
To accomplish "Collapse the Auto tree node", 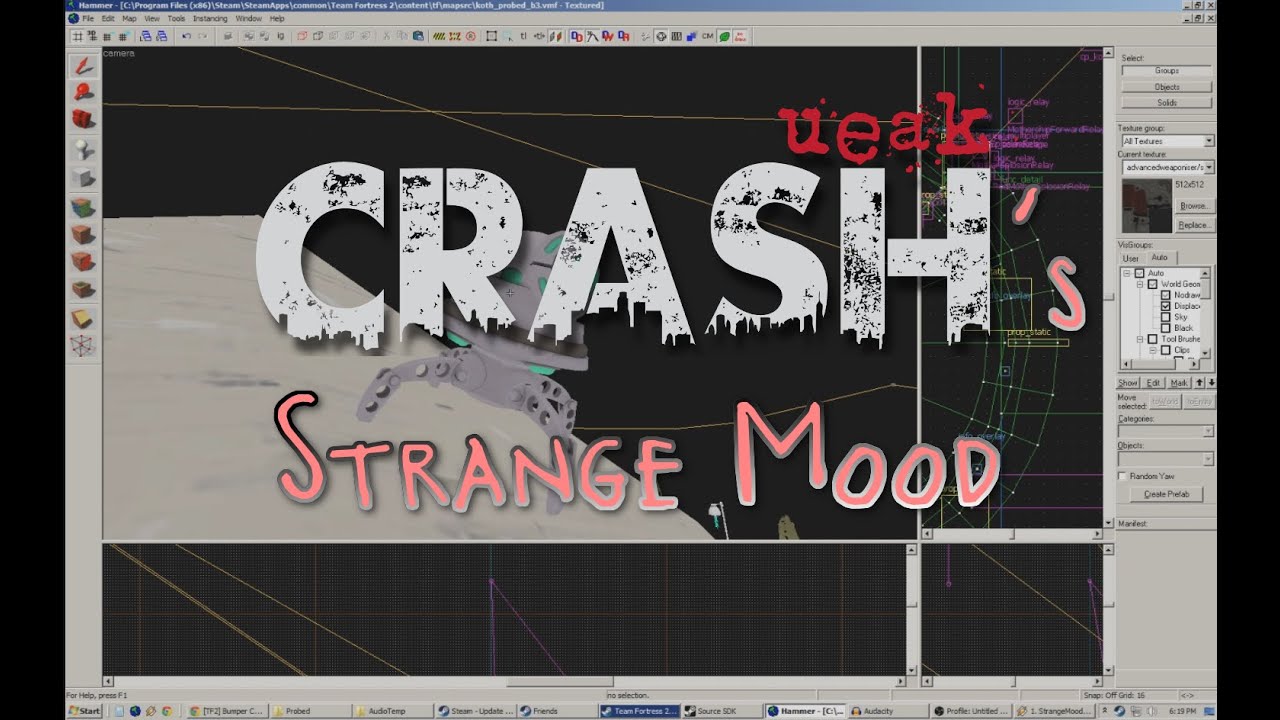I will coord(1128,273).
